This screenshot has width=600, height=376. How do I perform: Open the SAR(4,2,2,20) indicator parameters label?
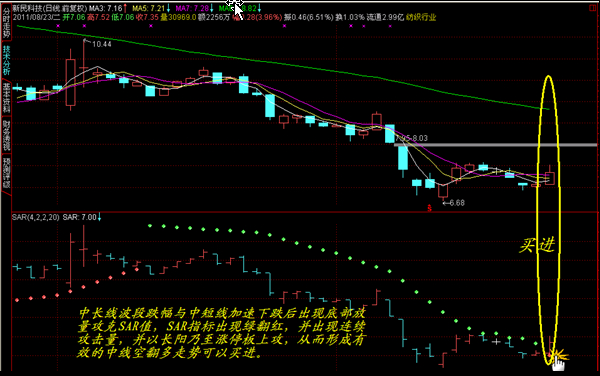point(36,217)
